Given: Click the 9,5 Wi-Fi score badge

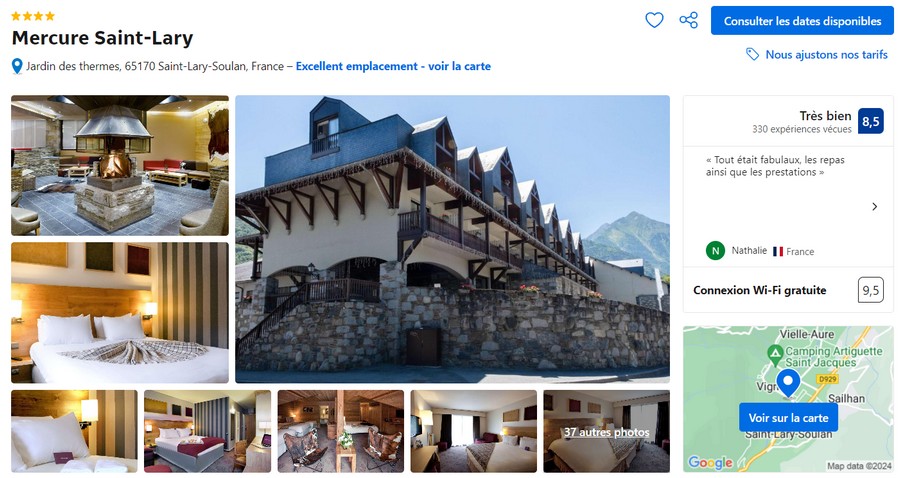Looking at the screenshot, I should 871,290.
